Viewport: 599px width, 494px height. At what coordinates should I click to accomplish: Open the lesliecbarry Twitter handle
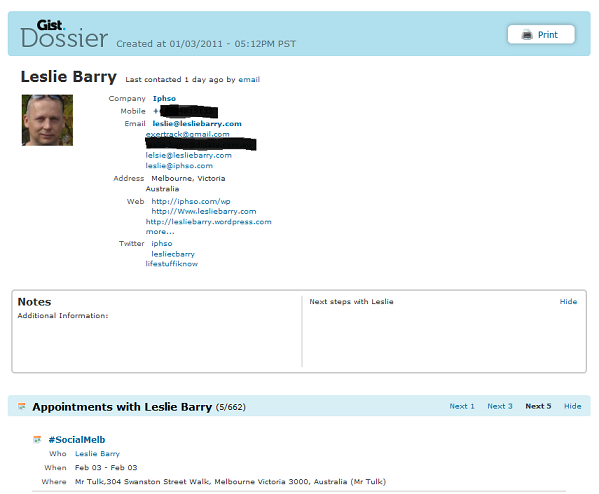(x=173, y=254)
